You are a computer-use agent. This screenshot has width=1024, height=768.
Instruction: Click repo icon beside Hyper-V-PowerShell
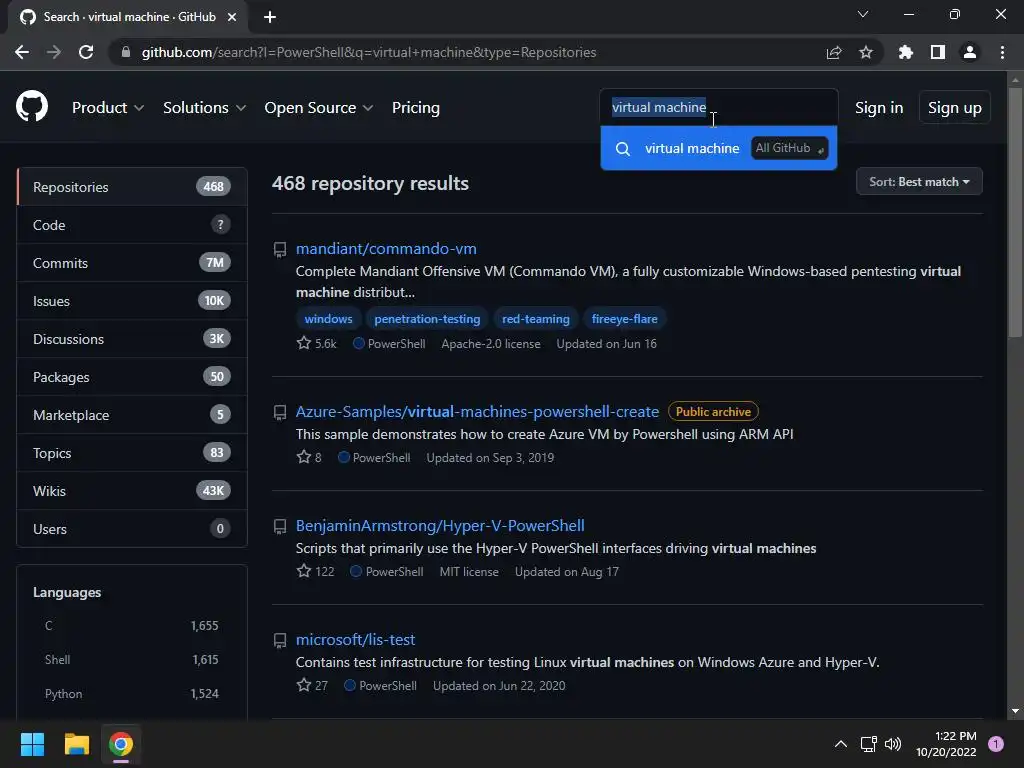pos(280,526)
